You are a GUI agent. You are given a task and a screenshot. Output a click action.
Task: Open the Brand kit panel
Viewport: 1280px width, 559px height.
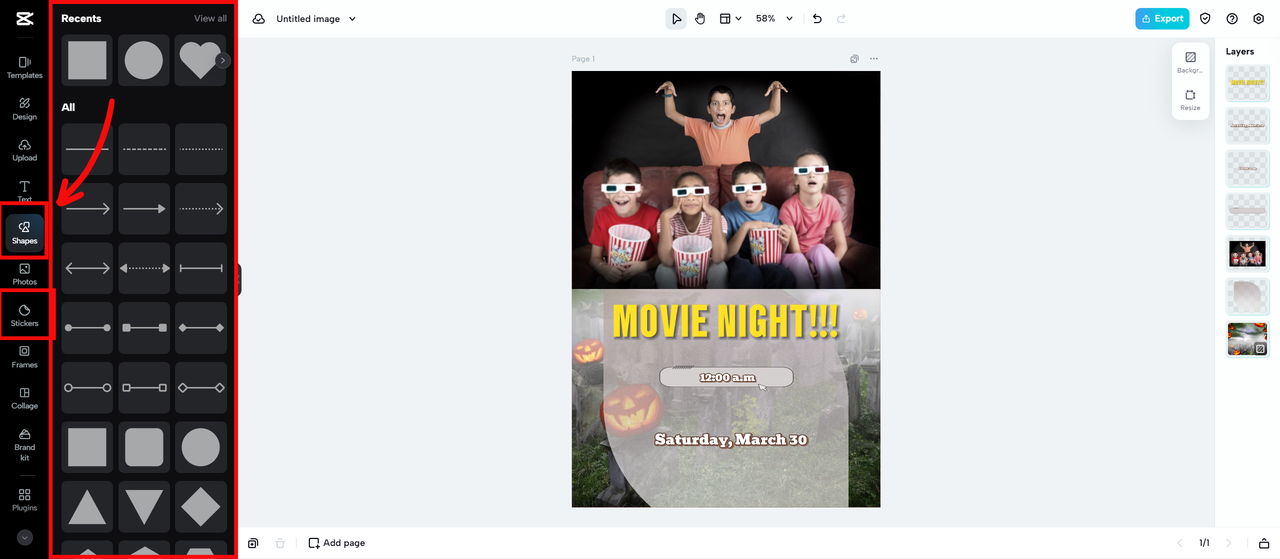tap(24, 445)
